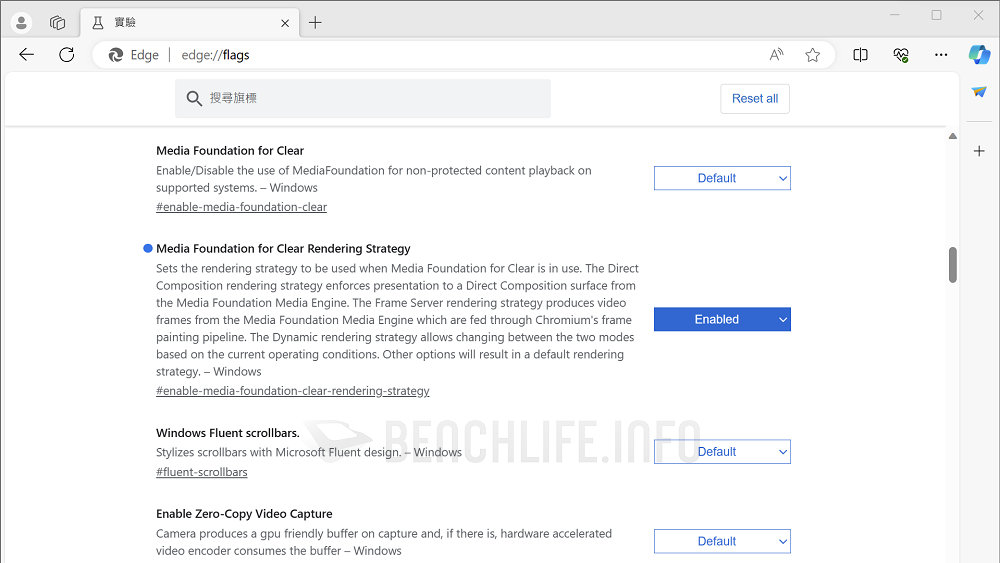Toggle split screen icon
Screen dimensions: 1000x563
click(x=860, y=55)
